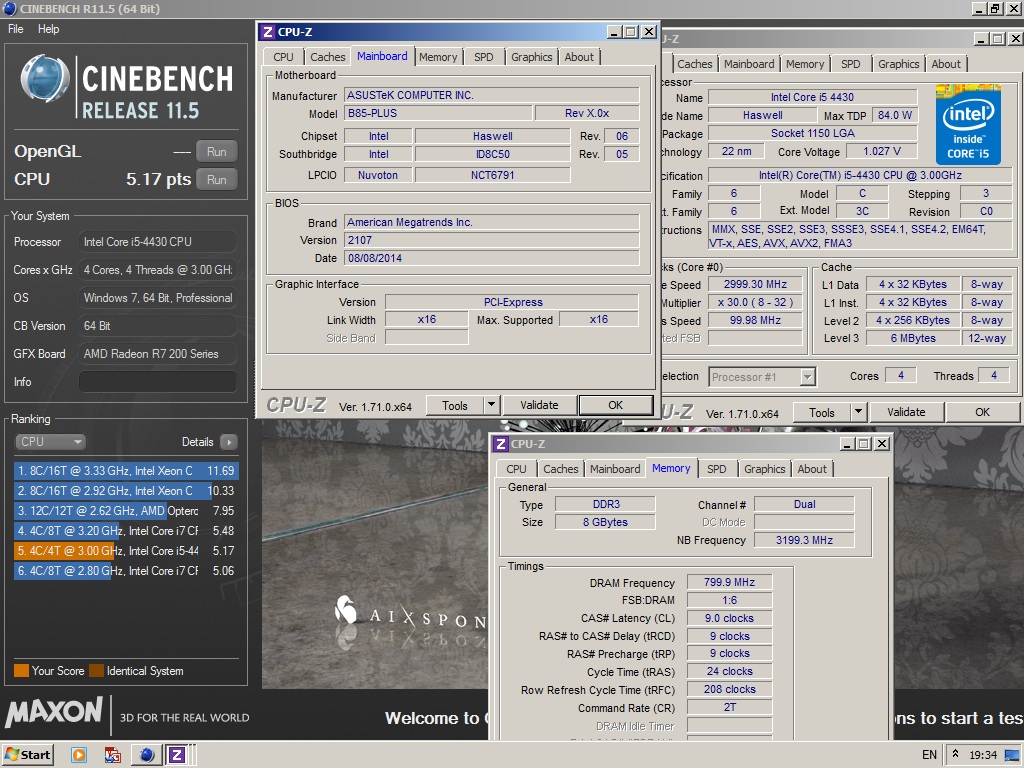This screenshot has width=1024, height=768.
Task: Select ranking row 6 Core i7 5.06
Action: [126, 571]
